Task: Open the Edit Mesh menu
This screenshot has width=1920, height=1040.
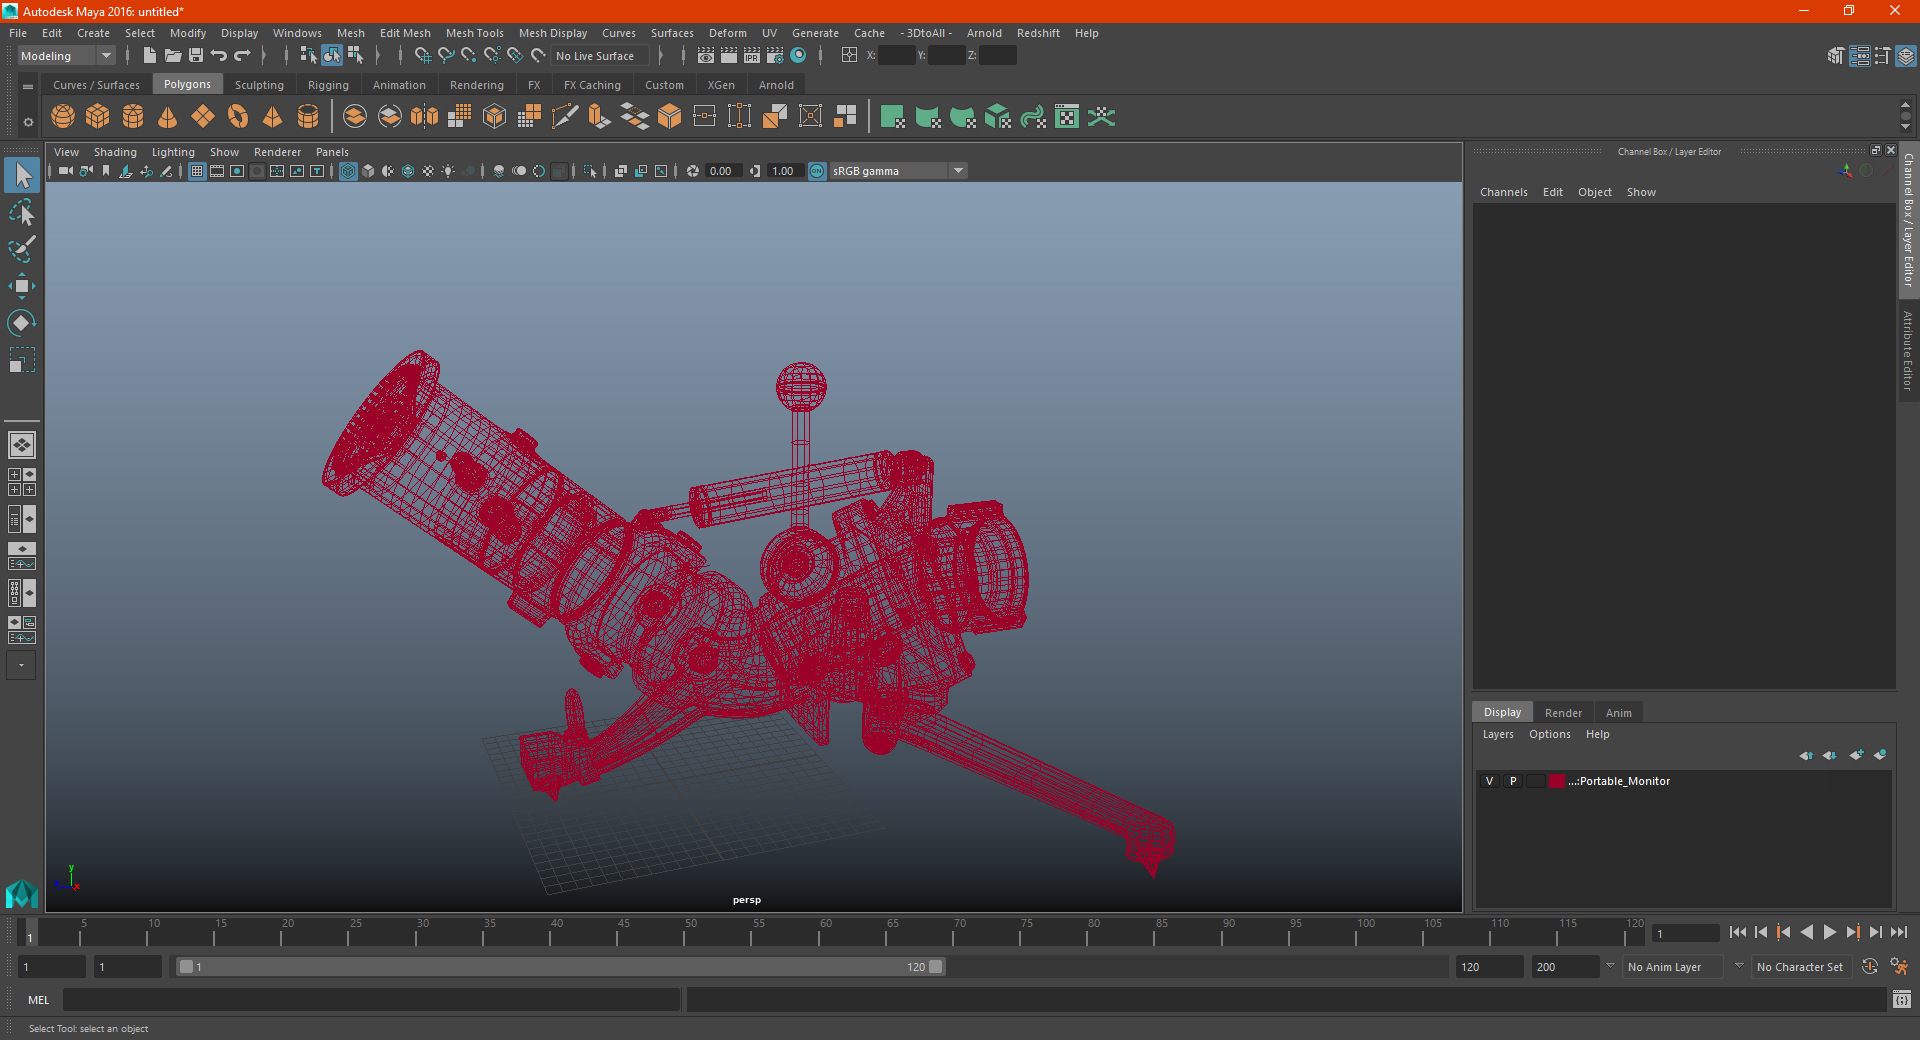Action: point(404,33)
